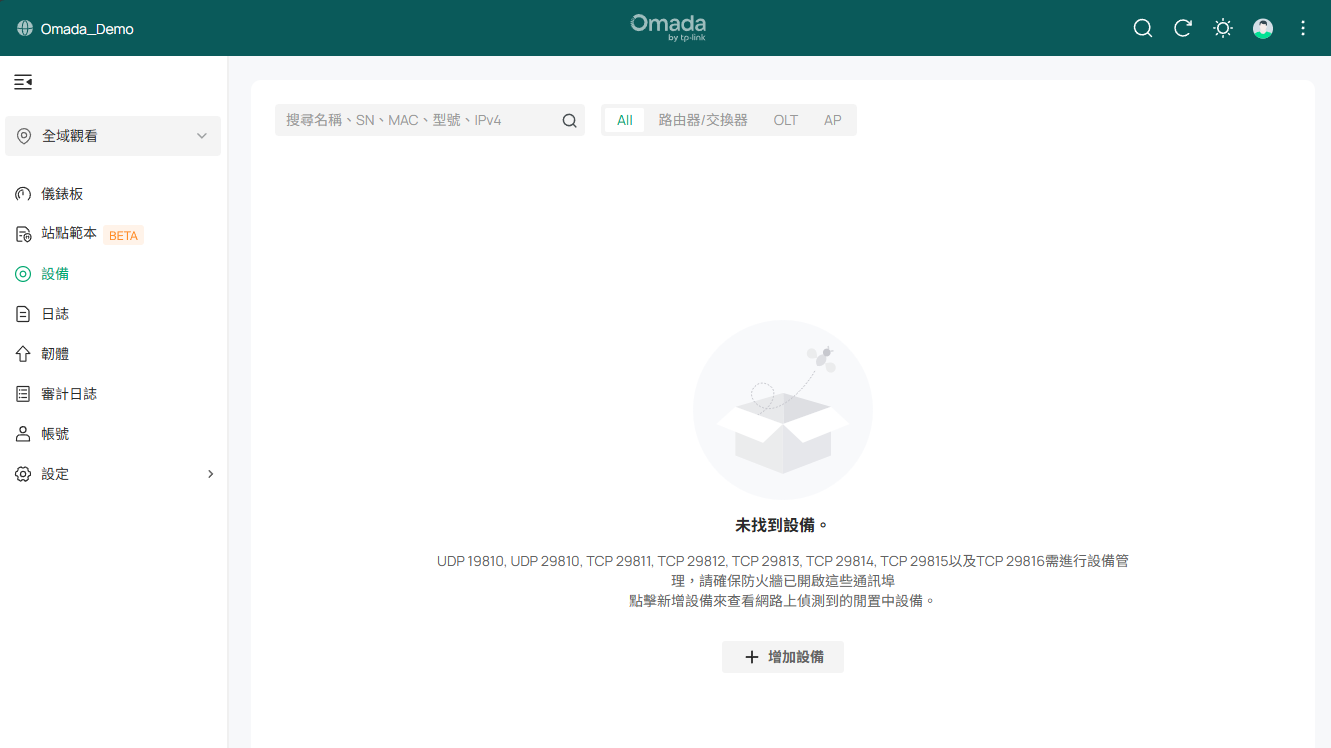
Task: Click the 審計日誌 list icon
Action: click(x=23, y=394)
